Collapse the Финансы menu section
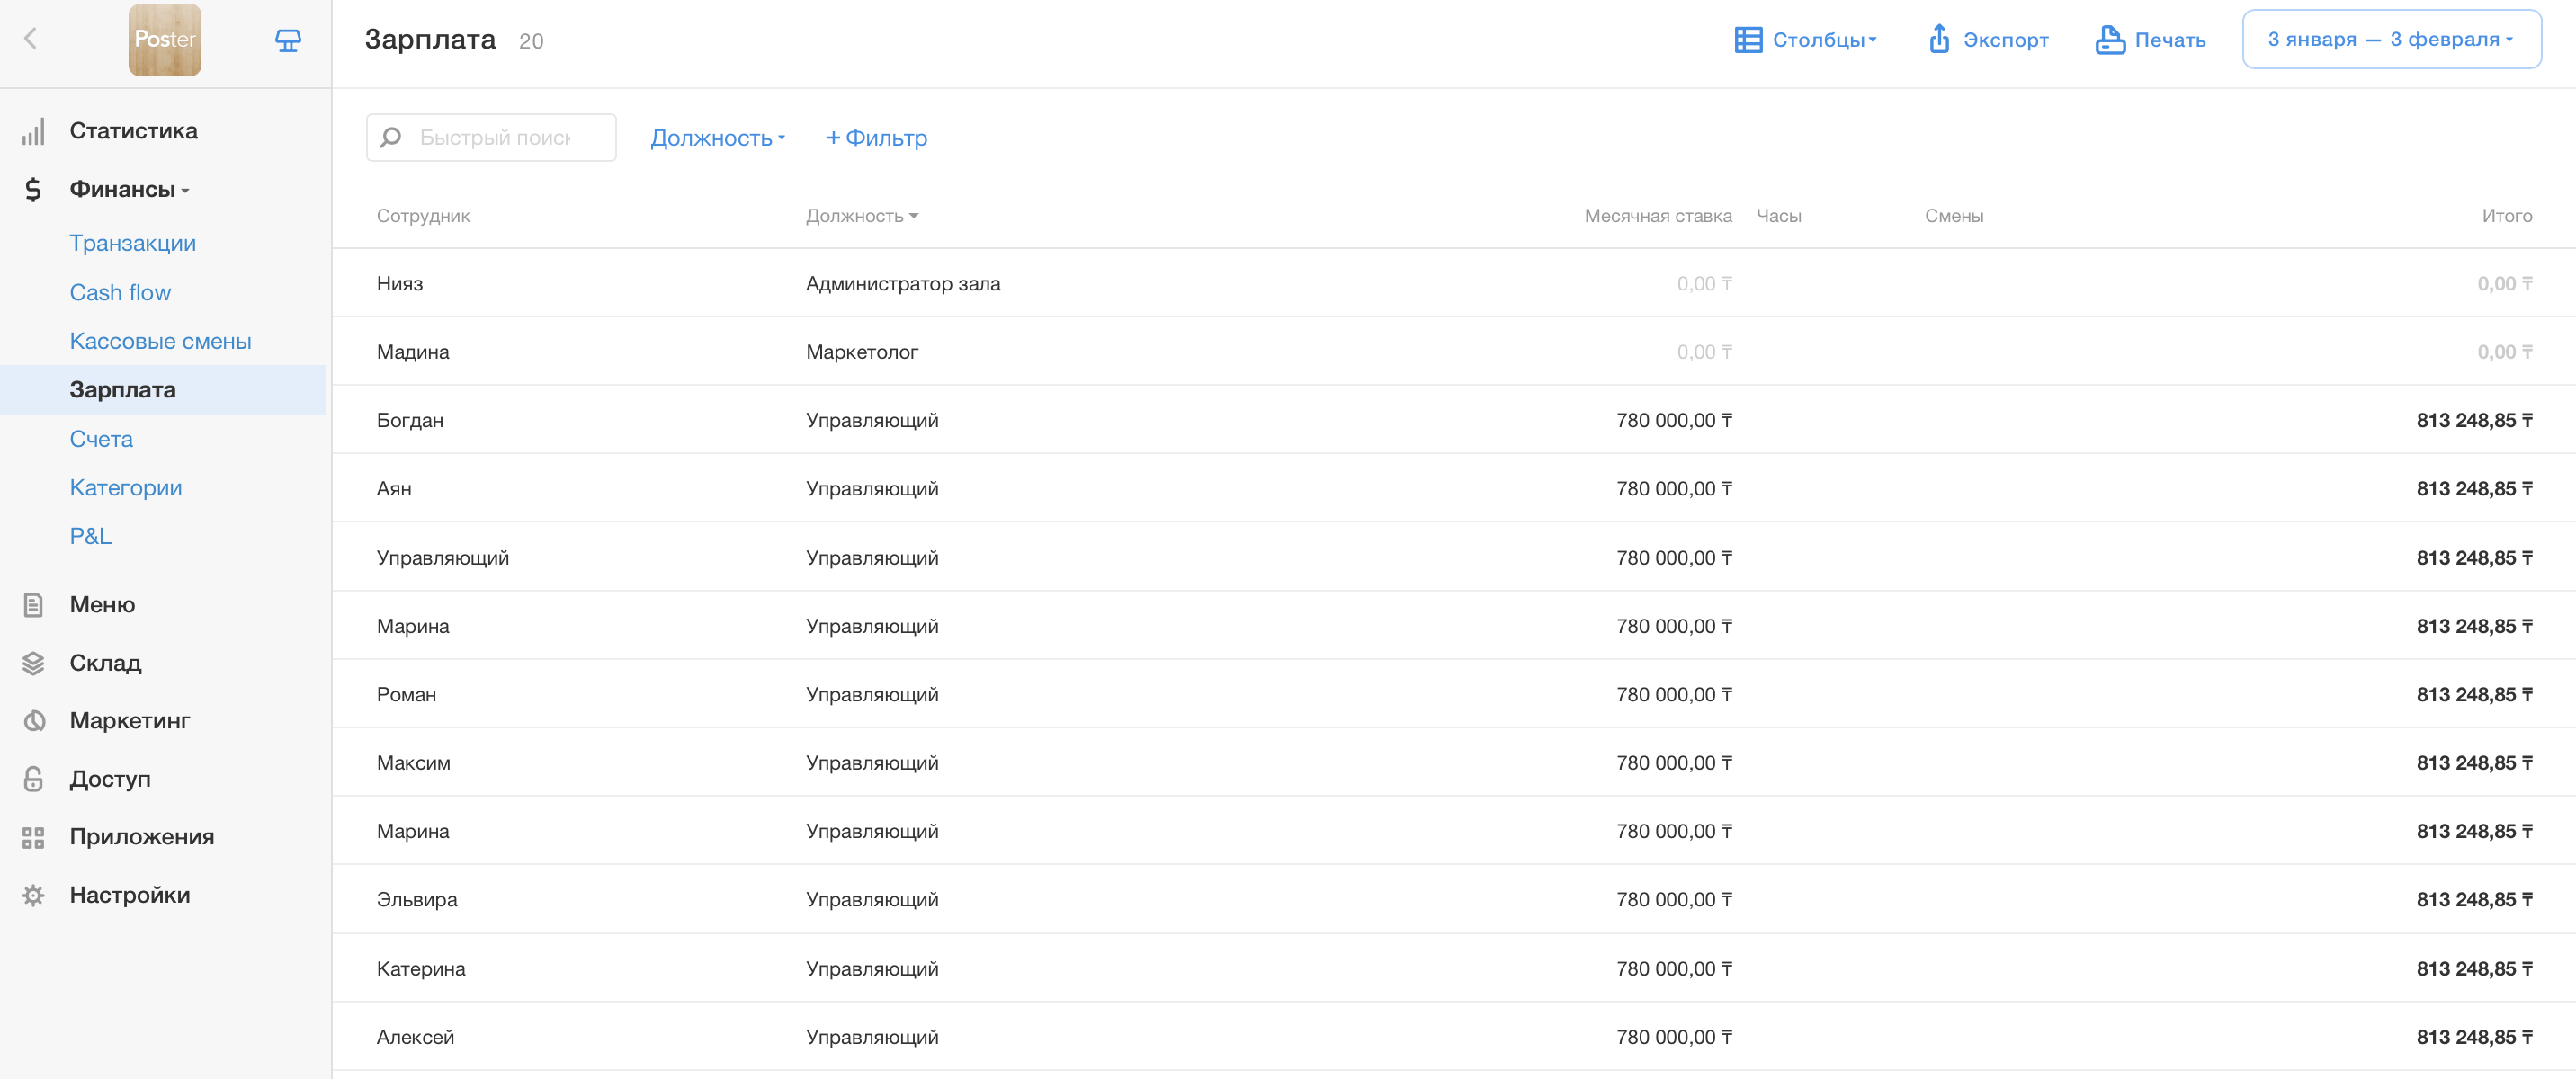The height and width of the screenshot is (1079, 2576). (128, 189)
